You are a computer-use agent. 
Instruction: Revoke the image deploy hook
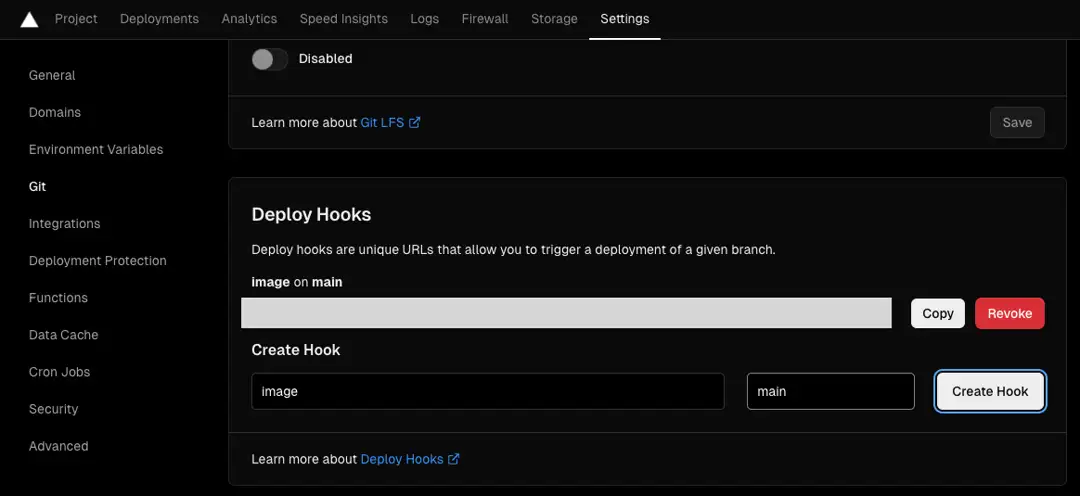(1009, 313)
